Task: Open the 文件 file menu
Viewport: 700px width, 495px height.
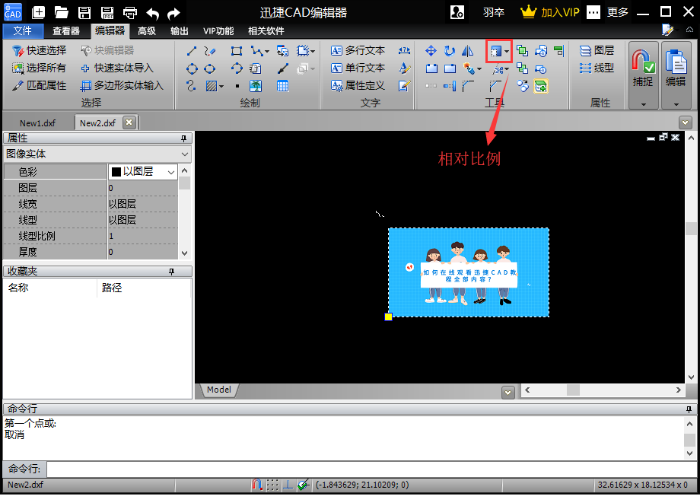Action: point(23,31)
